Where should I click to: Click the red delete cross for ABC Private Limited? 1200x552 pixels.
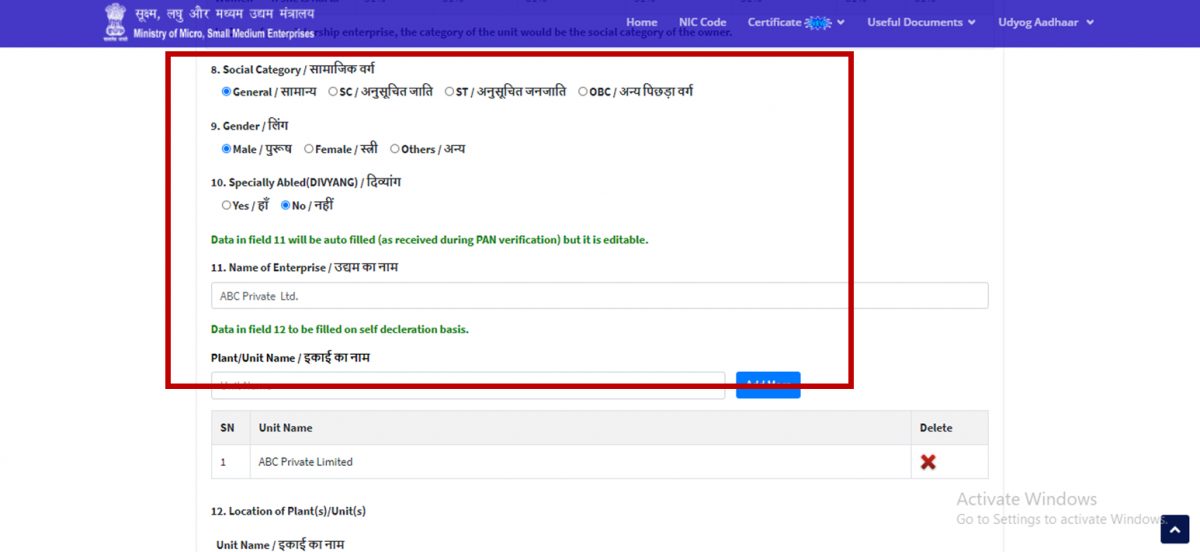928,462
